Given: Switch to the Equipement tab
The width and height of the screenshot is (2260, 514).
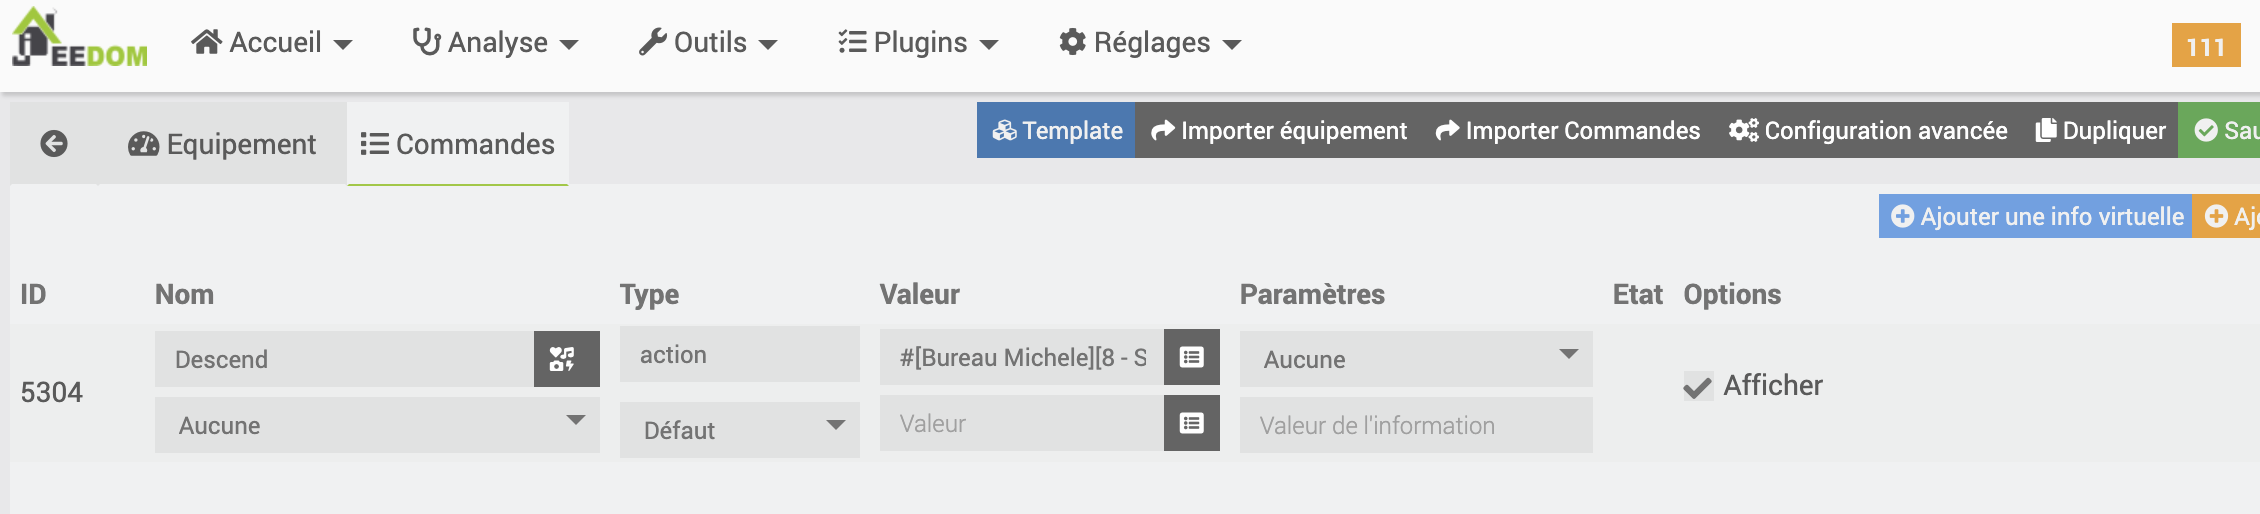Looking at the screenshot, I should (222, 144).
